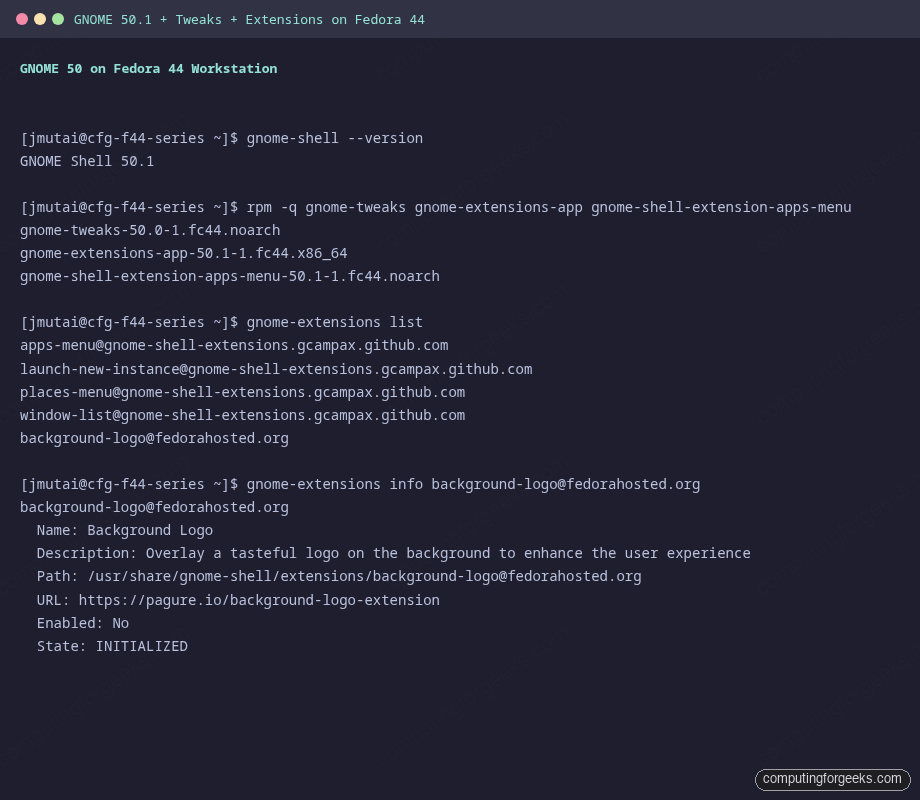Click 'gnome-shell-extension-apps-menu-50.1-1.fc44.noarch' line
The width and height of the screenshot is (920, 800).
pos(229,276)
